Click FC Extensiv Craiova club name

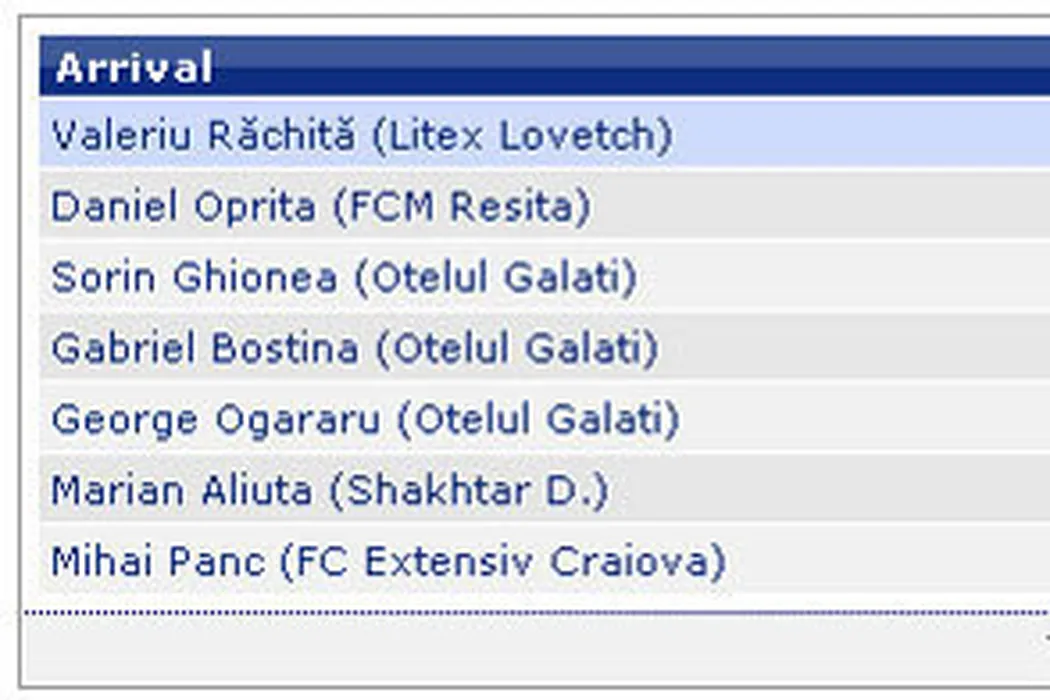[503, 562]
